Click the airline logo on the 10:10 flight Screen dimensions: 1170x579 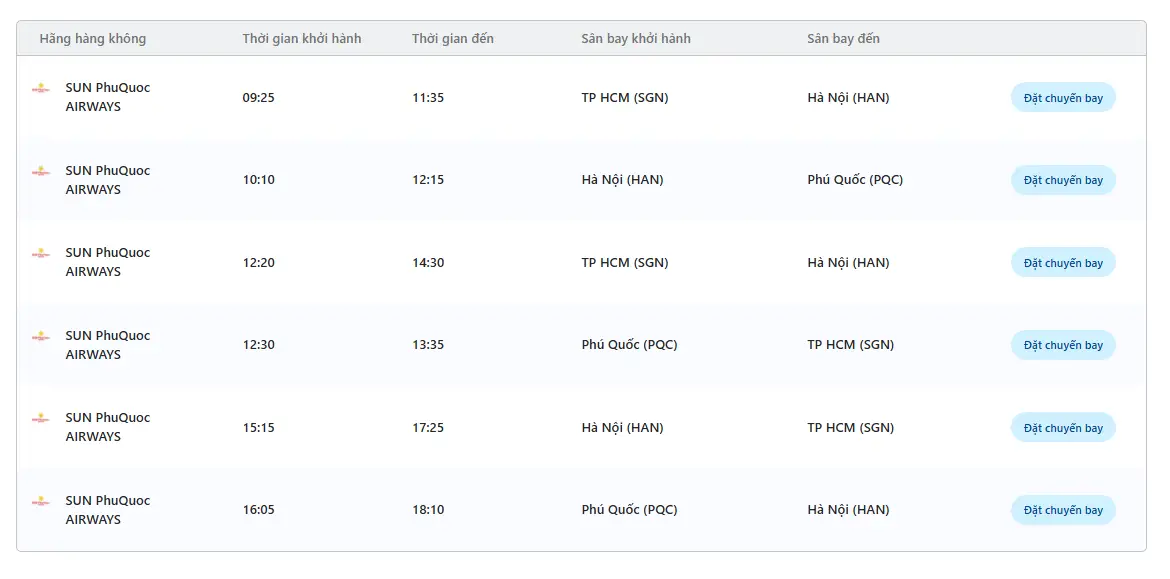(41, 171)
